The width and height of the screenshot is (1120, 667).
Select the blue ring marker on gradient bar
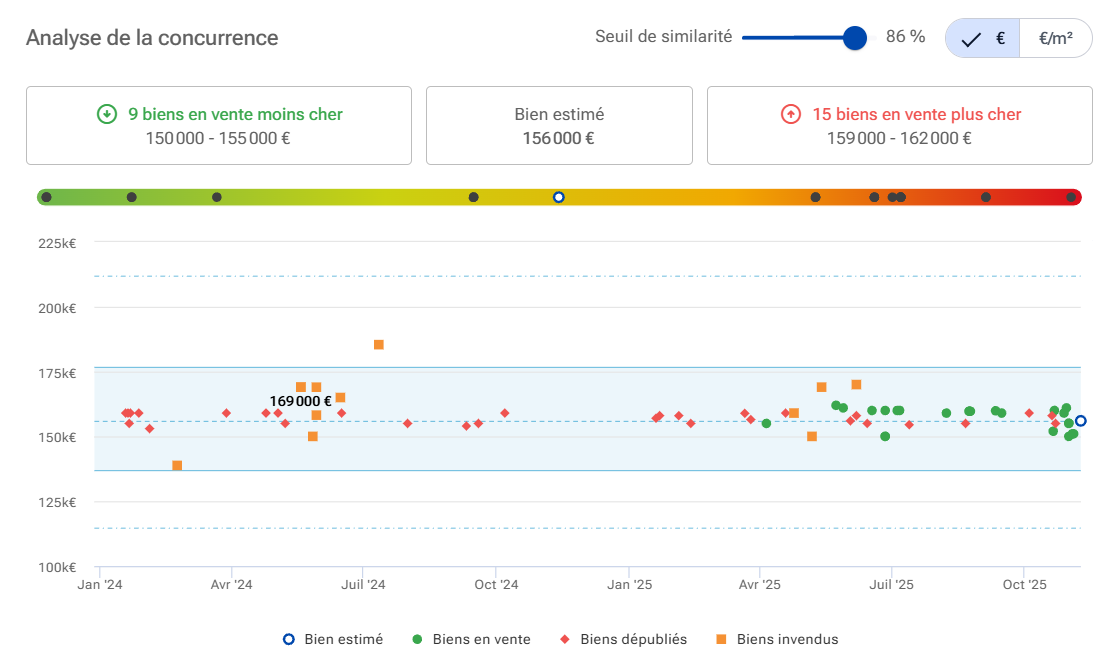coord(559,197)
